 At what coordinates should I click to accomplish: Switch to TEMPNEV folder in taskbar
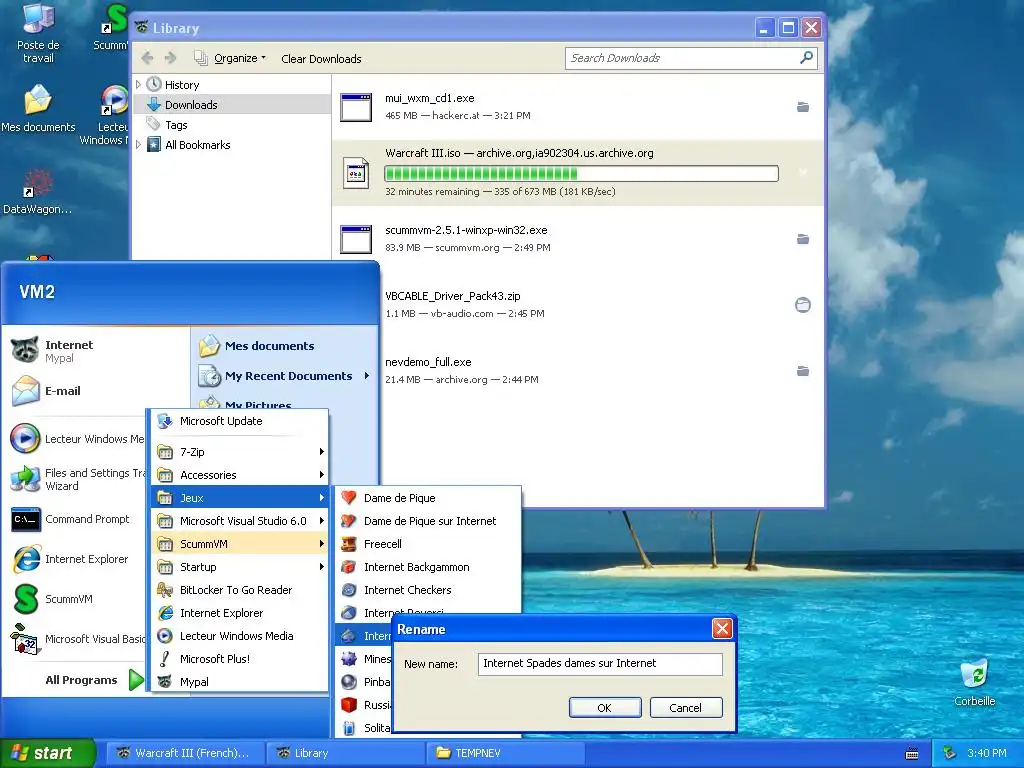(506, 753)
